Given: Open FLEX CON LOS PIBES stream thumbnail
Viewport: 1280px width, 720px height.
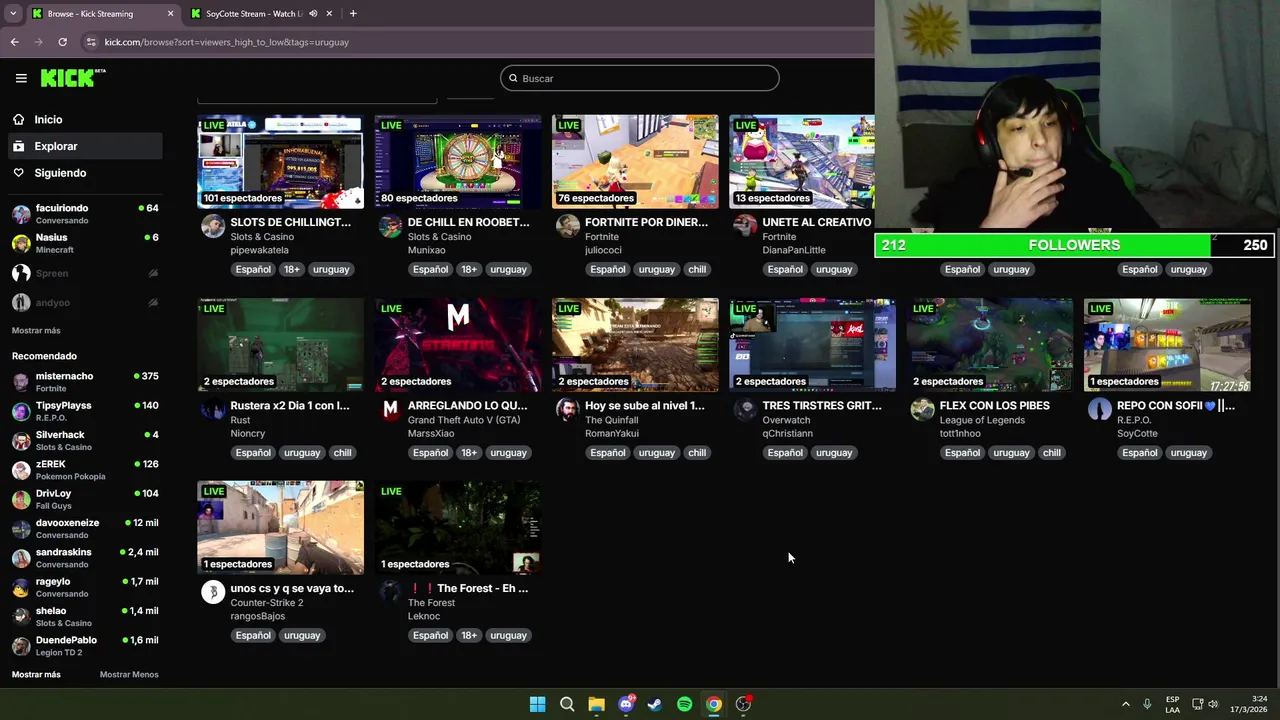Looking at the screenshot, I should 990,344.
